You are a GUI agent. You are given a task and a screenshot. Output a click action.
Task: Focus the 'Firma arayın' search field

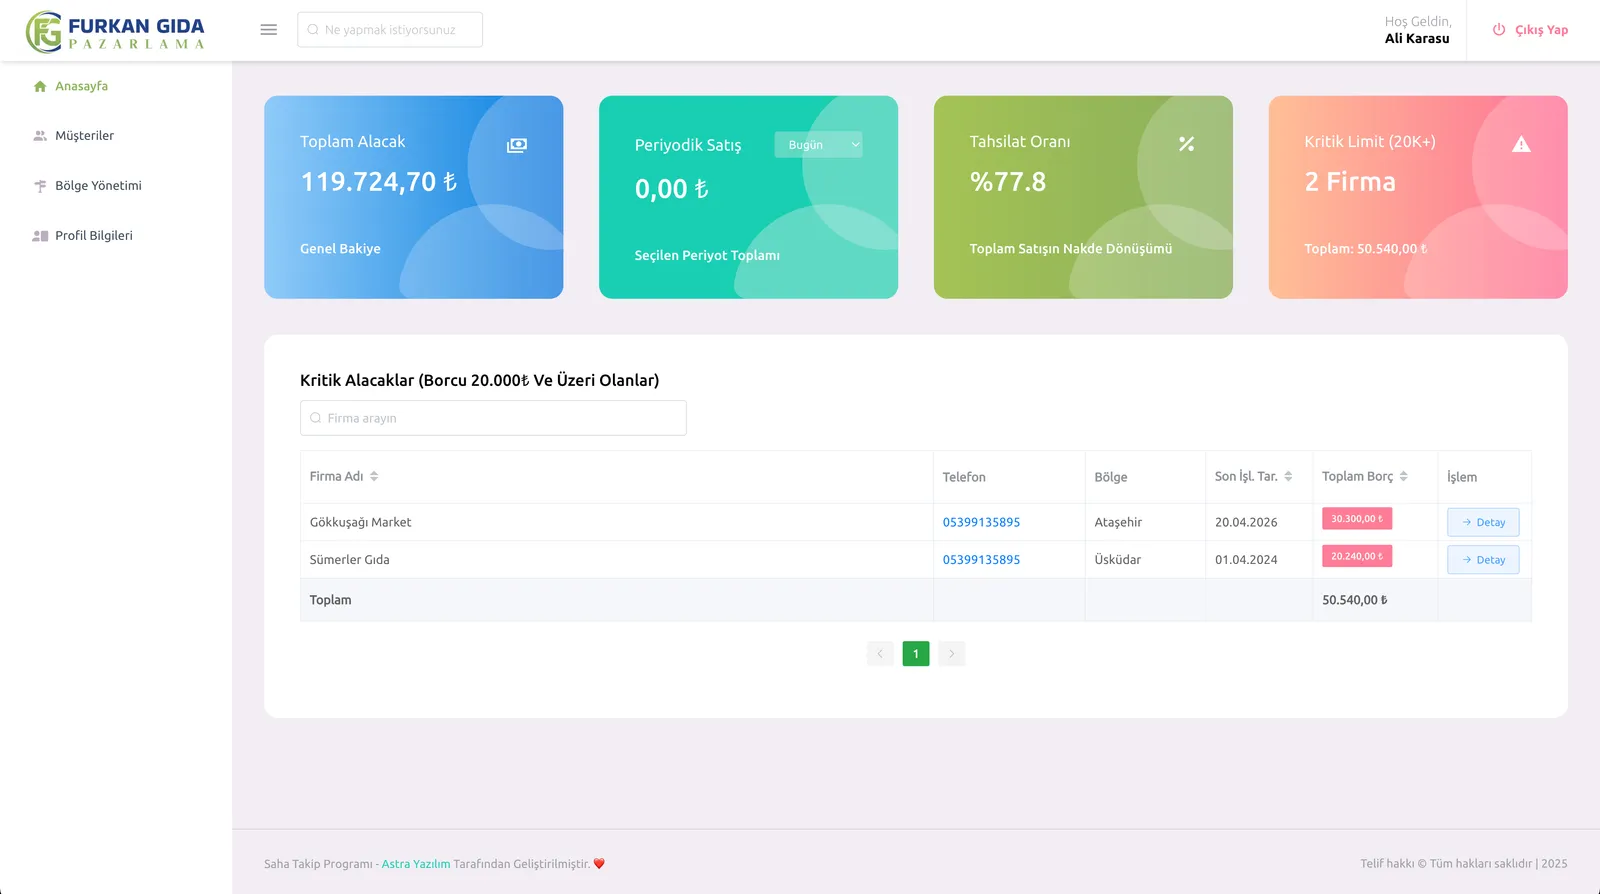[493, 418]
